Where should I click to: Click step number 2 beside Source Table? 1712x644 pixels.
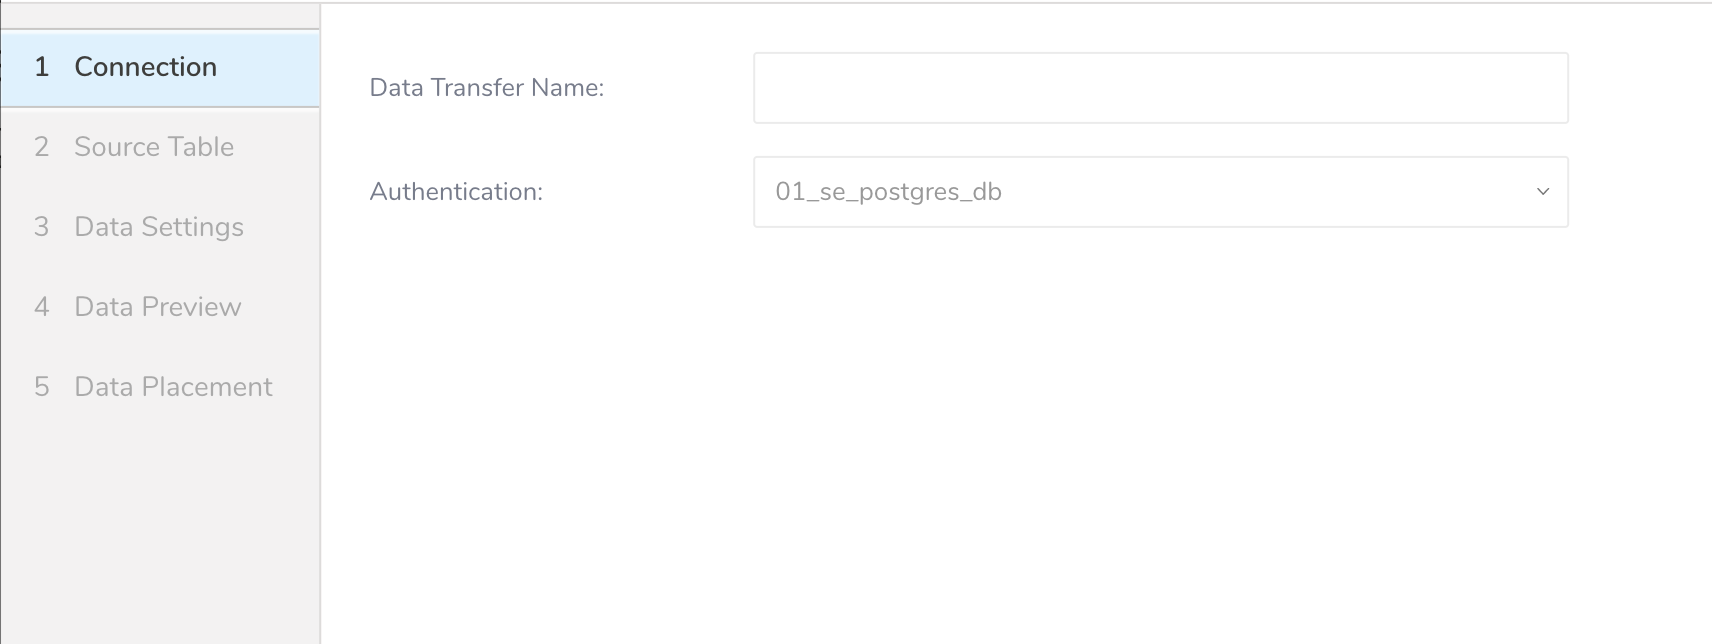click(x=41, y=147)
